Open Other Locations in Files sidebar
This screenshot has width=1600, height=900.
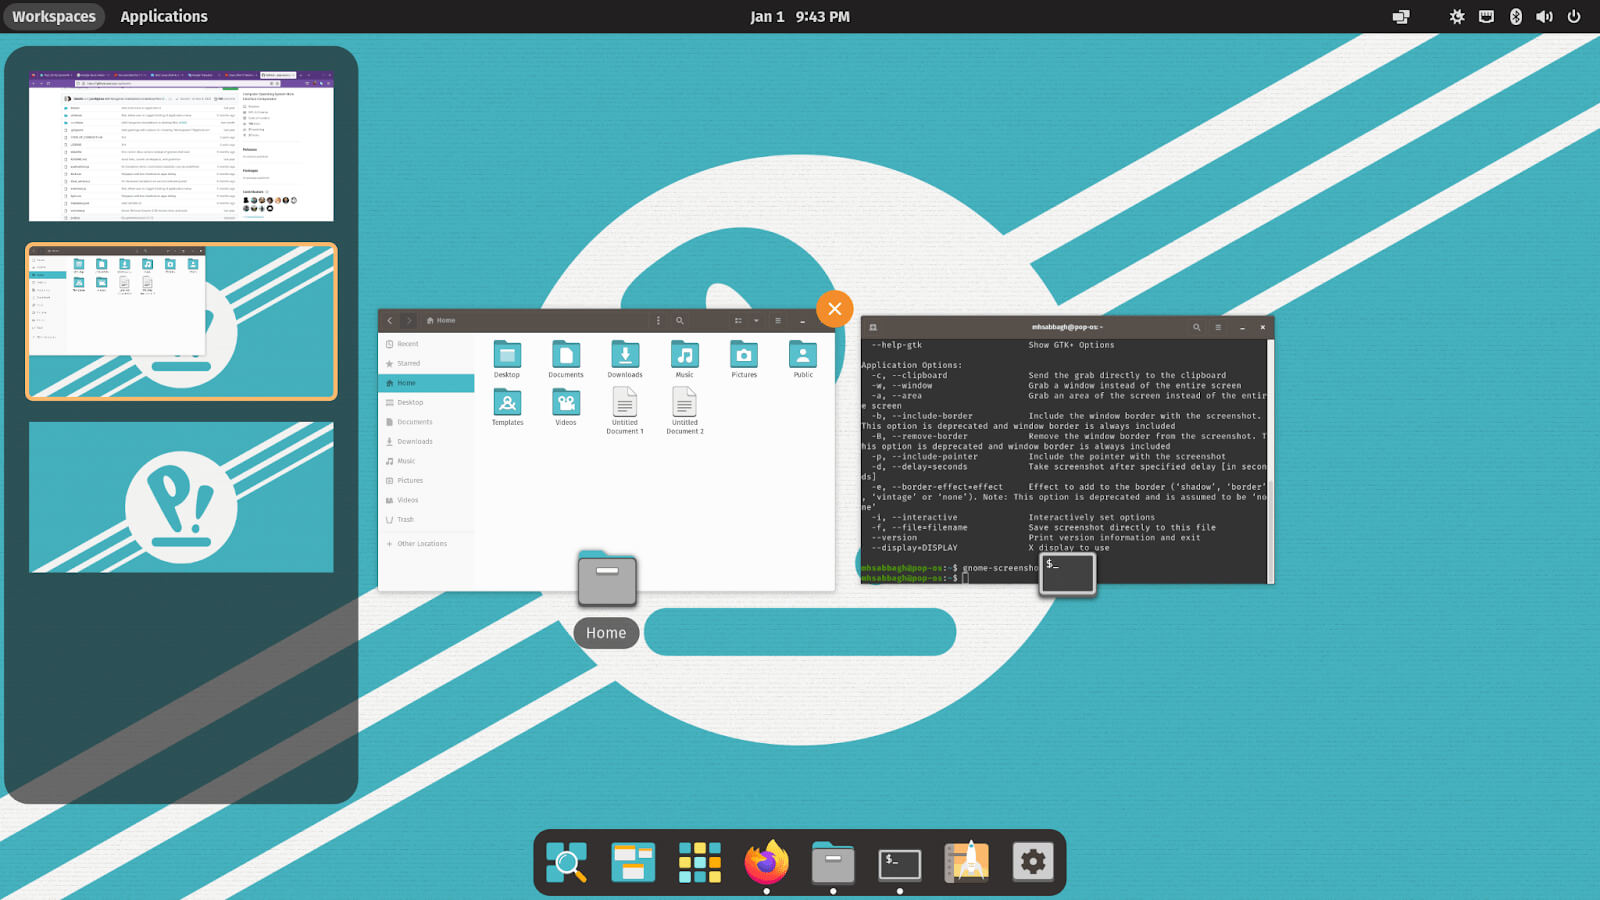click(427, 544)
